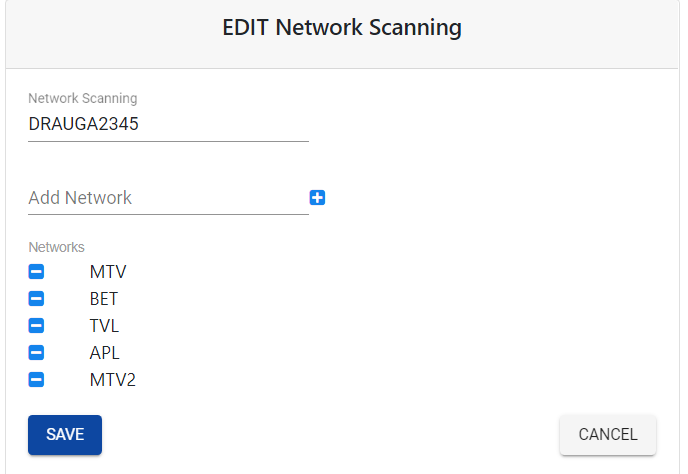This screenshot has width=688, height=474.
Task: Select the APL network label
Action: (x=104, y=353)
